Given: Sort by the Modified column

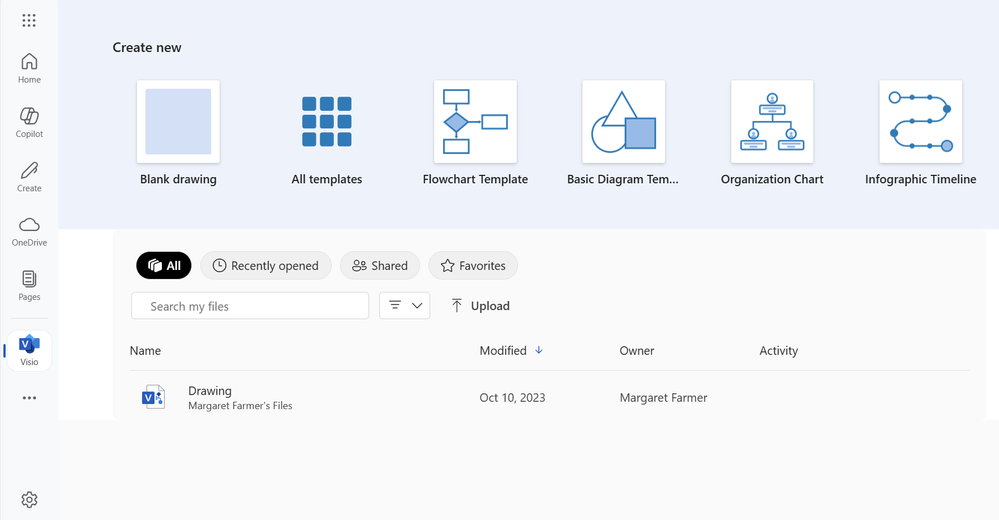Looking at the screenshot, I should click(503, 350).
